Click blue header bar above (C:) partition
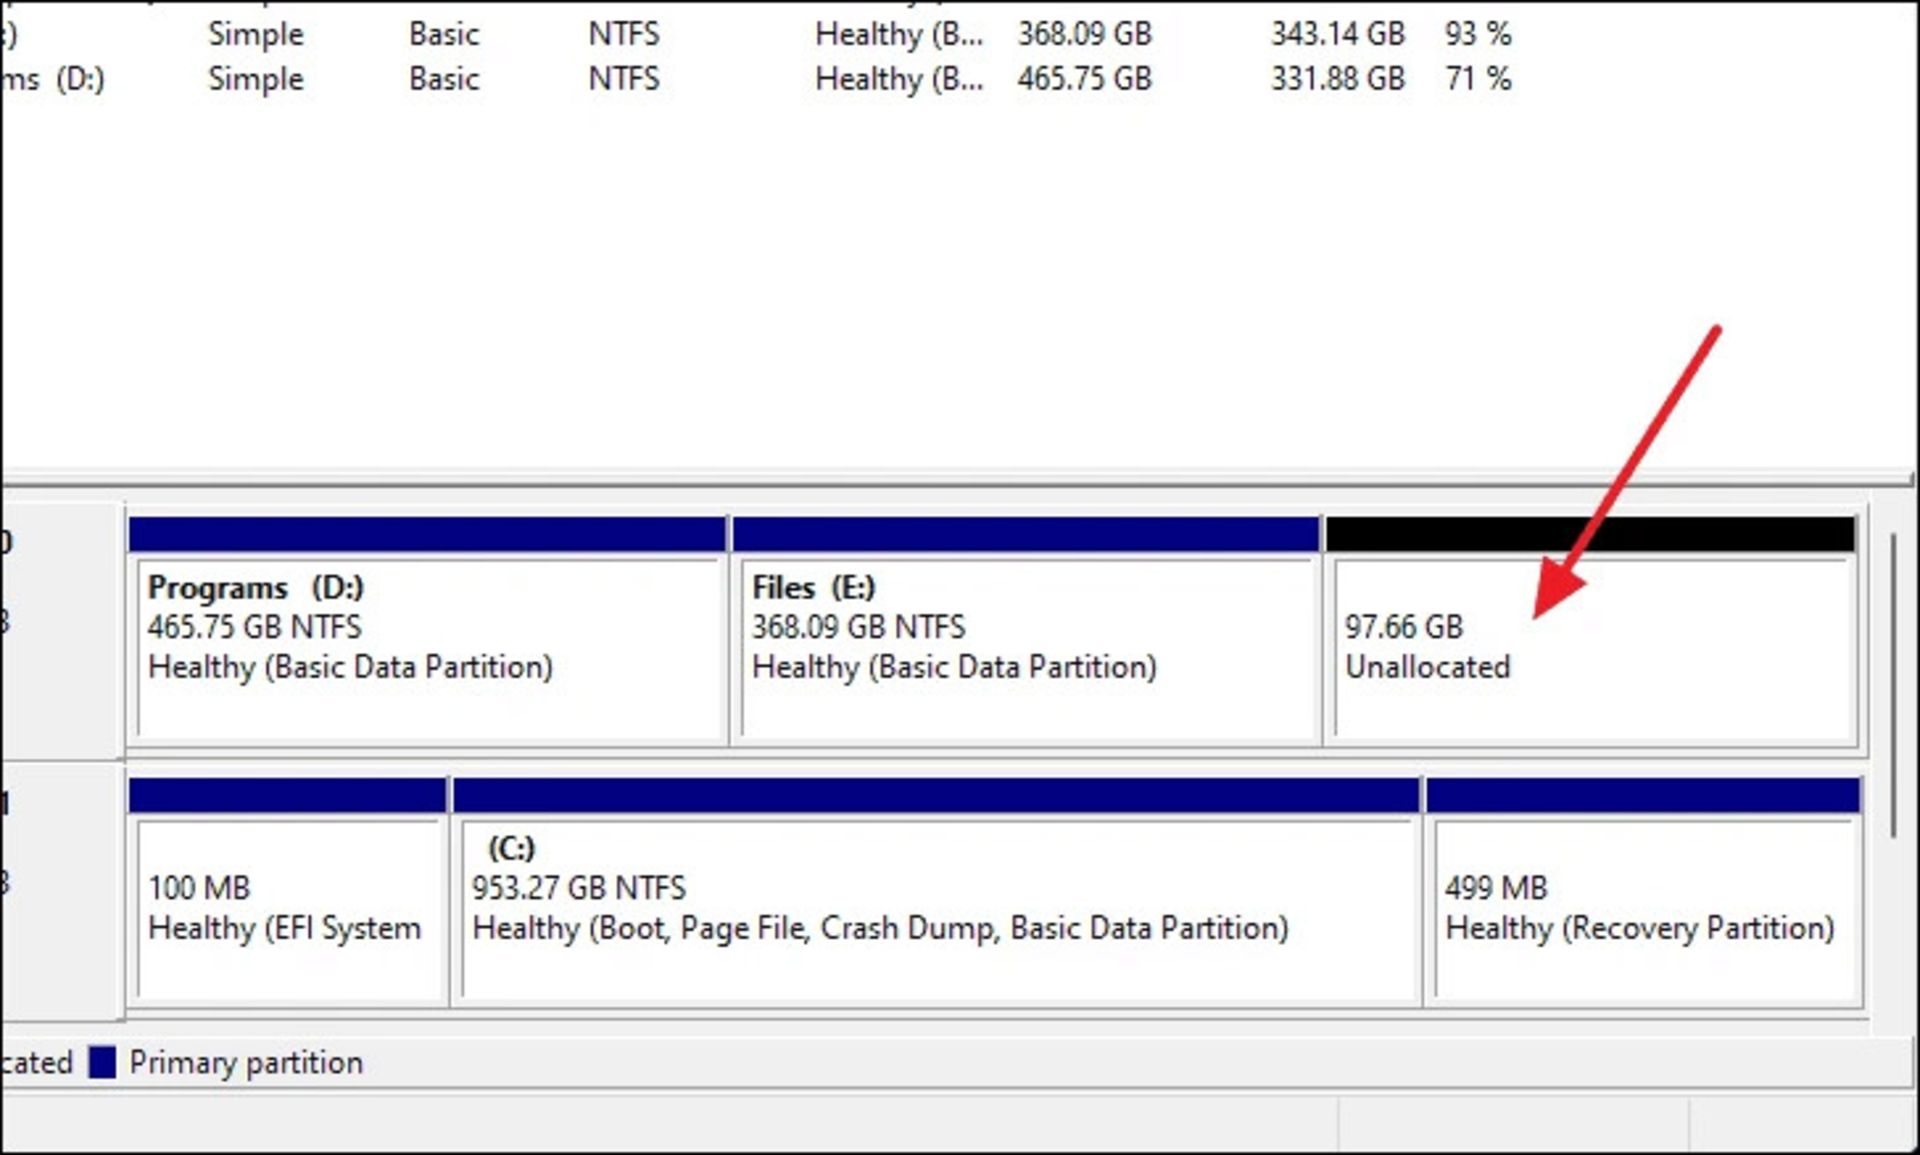The image size is (1920, 1155). 935,796
